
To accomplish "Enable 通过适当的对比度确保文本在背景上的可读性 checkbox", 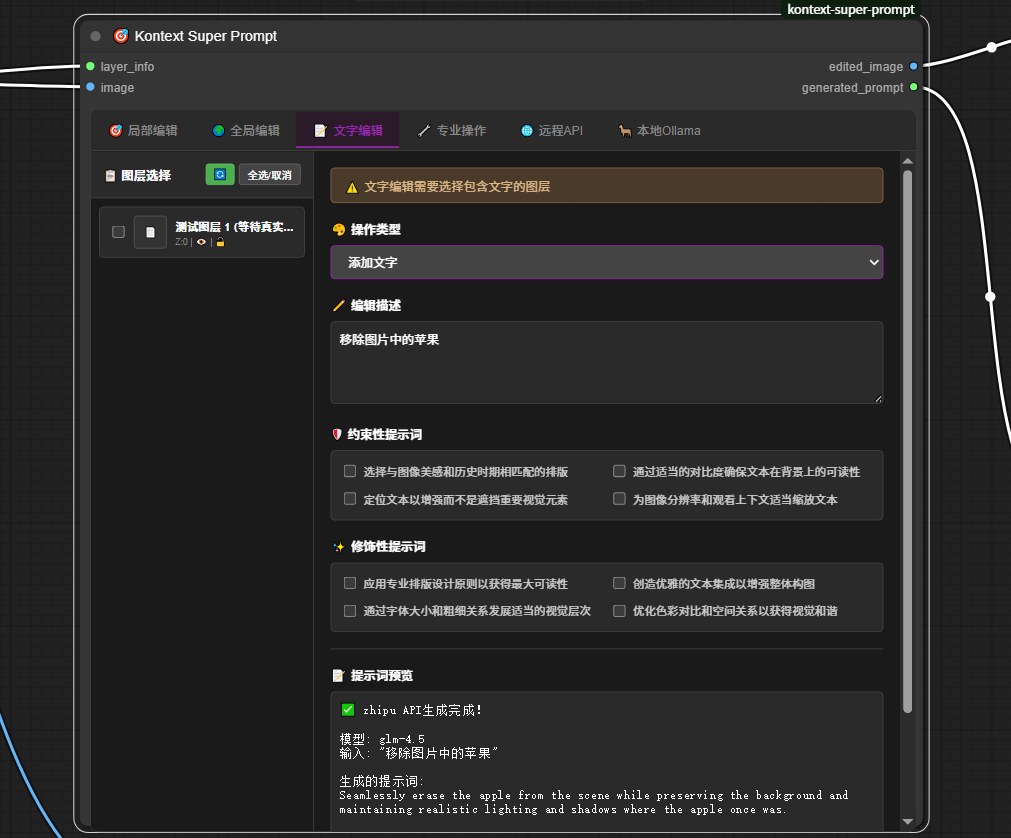I will pos(620,471).
